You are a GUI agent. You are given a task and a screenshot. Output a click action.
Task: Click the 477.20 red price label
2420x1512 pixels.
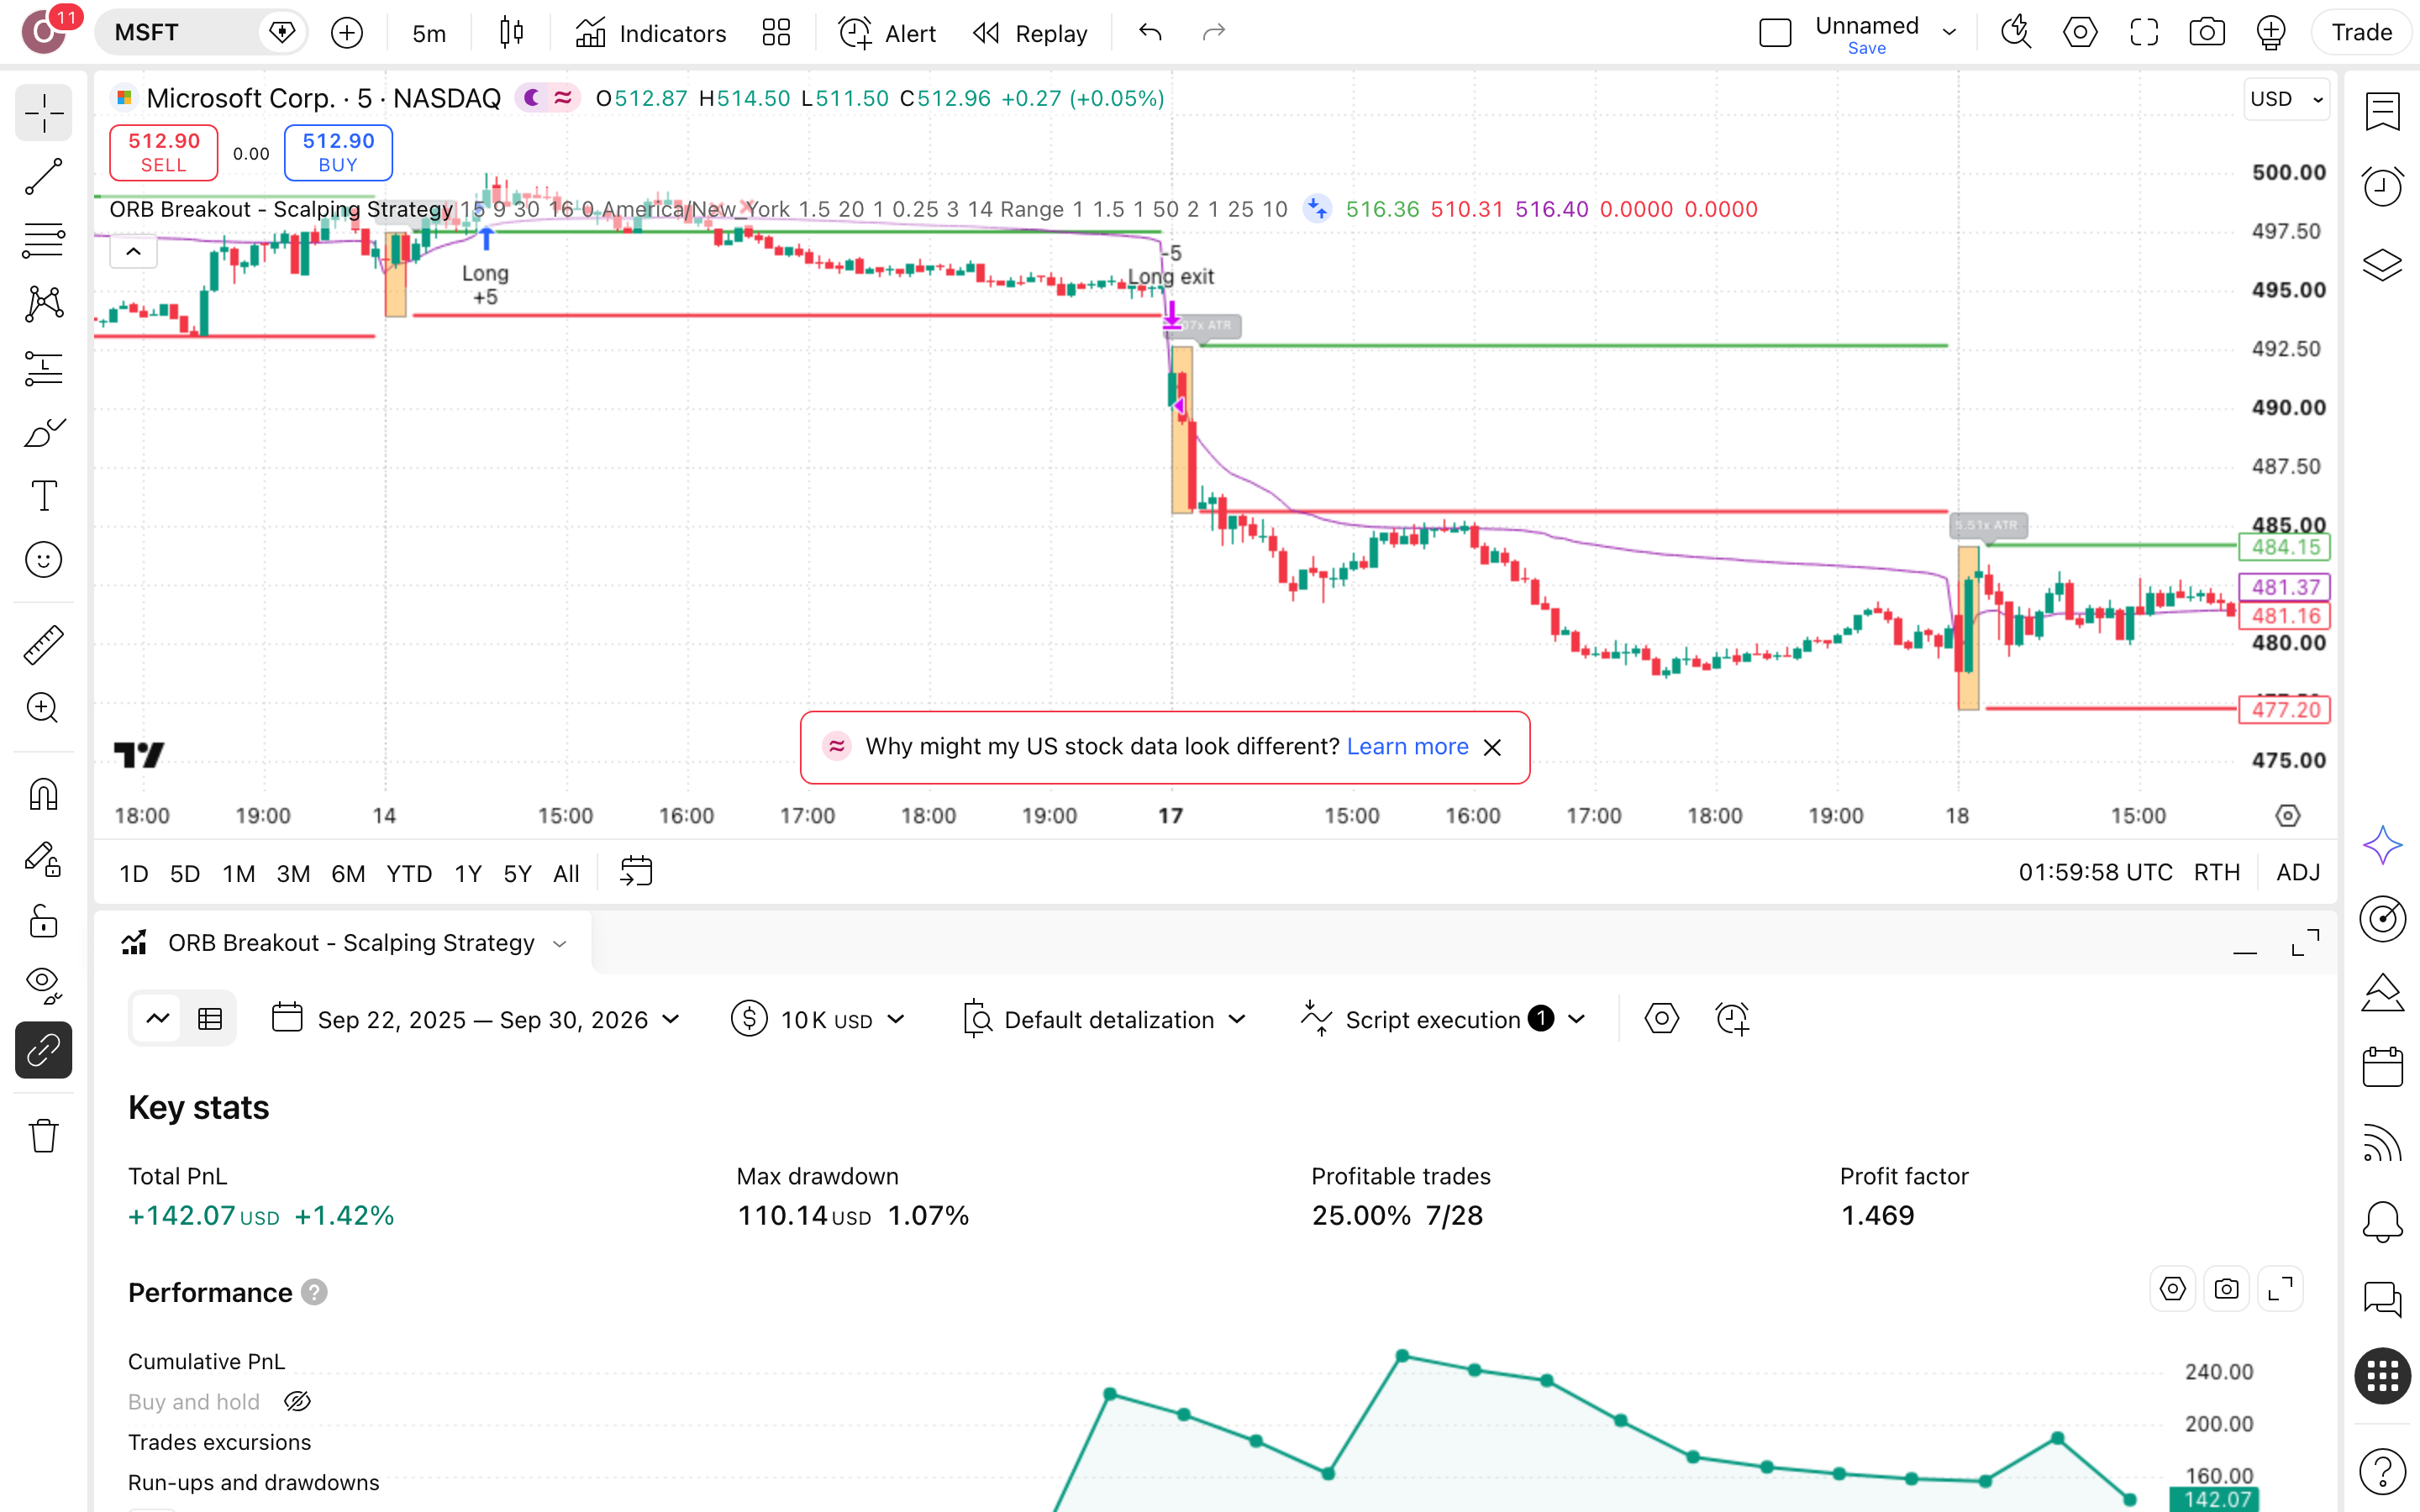pos(2285,709)
